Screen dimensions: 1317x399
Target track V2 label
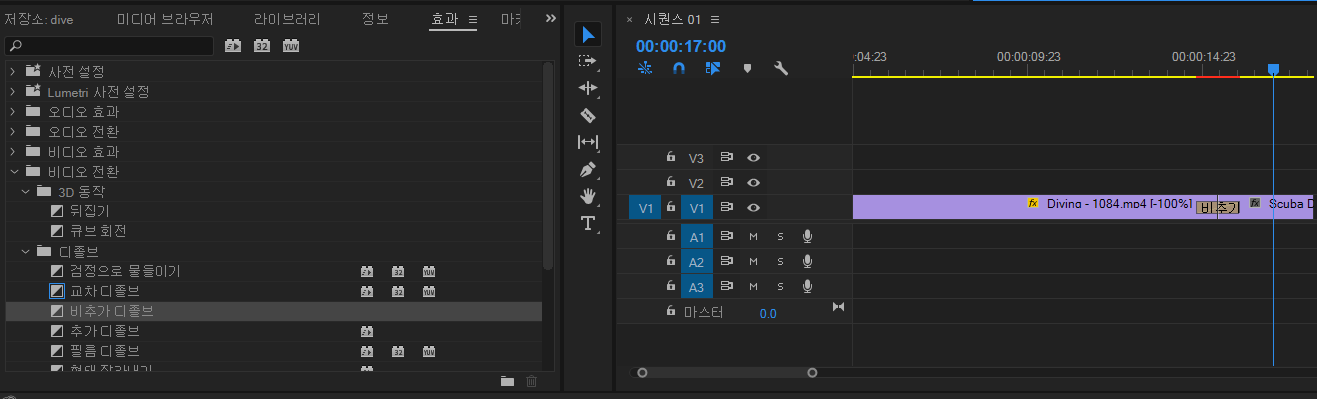(x=697, y=183)
